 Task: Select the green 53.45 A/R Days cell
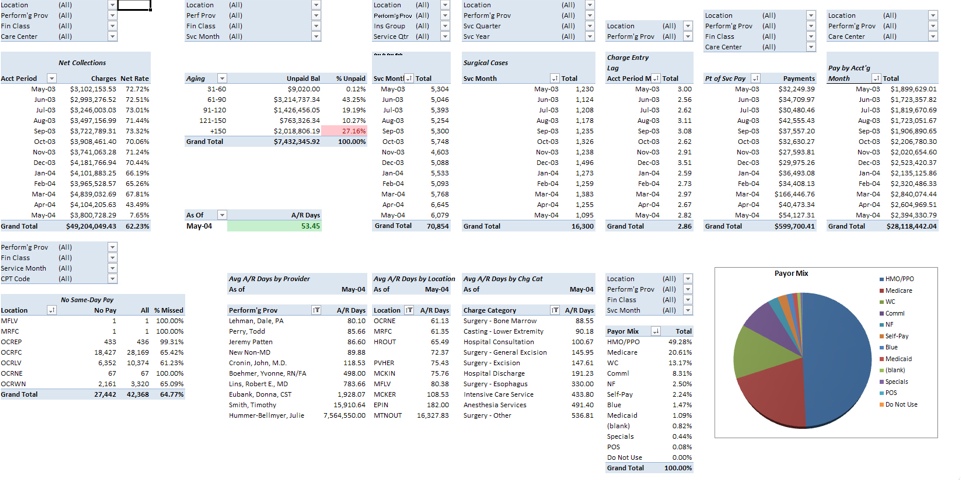275,226
